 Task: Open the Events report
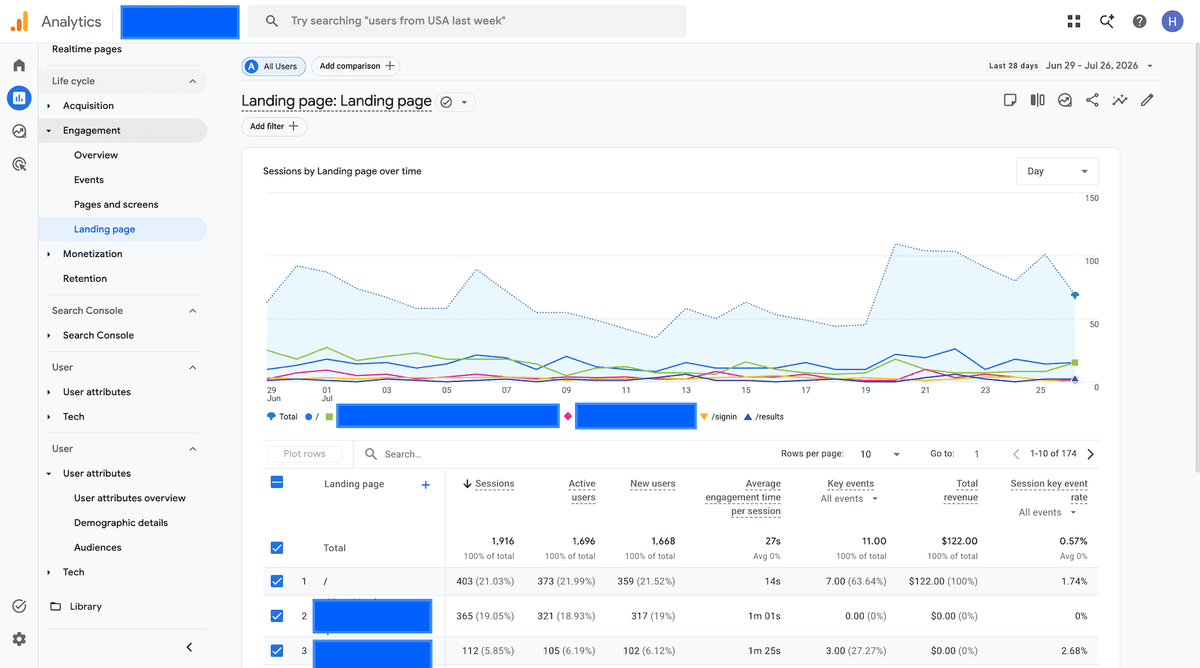click(x=89, y=180)
